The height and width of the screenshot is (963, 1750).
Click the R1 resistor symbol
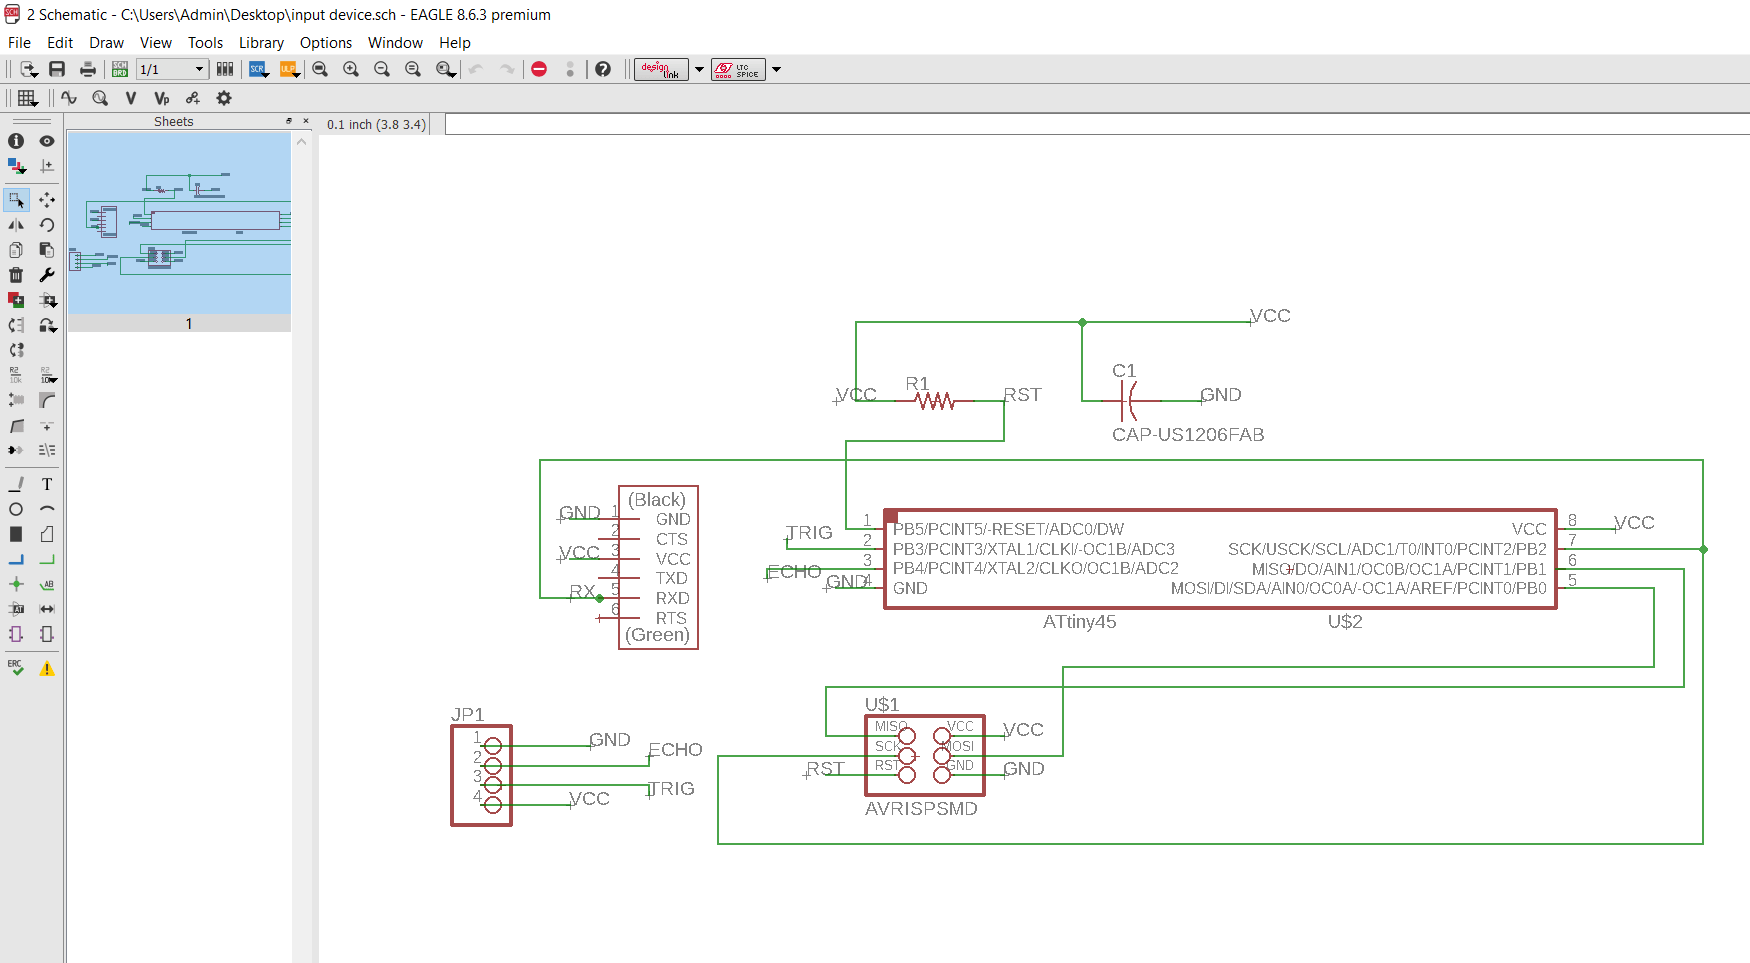(x=934, y=401)
